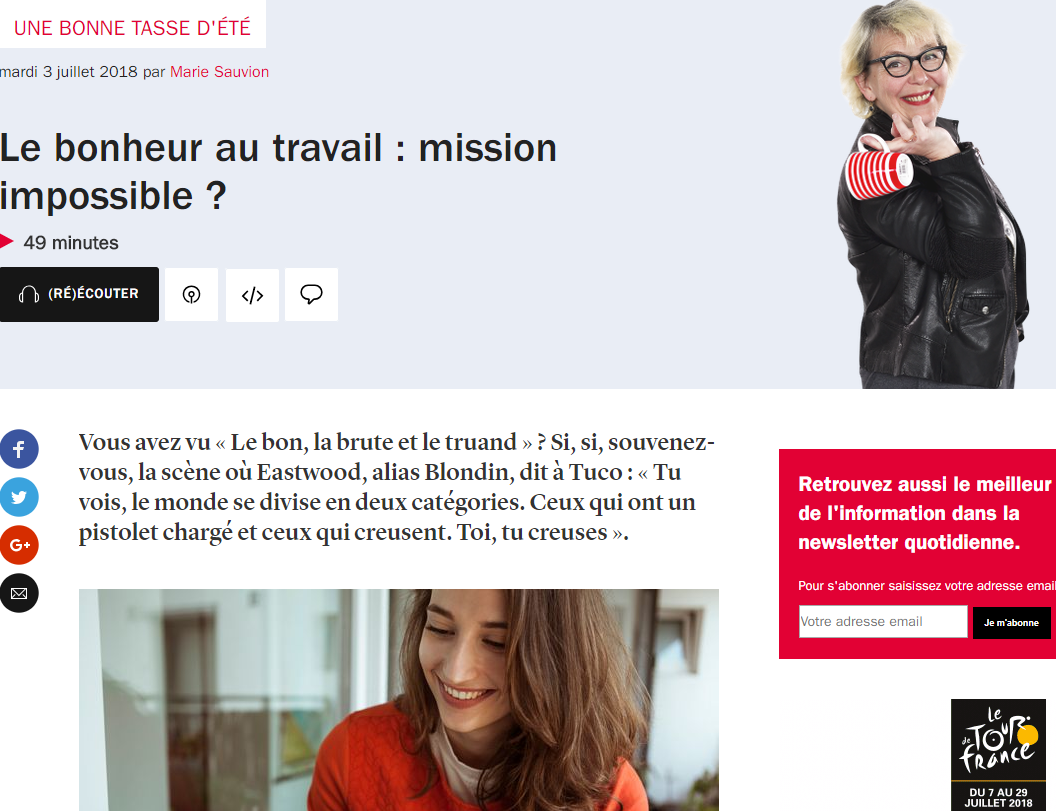Screen dimensions: 1056x811
Task: Click the Votre adresse email field
Action: point(883,622)
